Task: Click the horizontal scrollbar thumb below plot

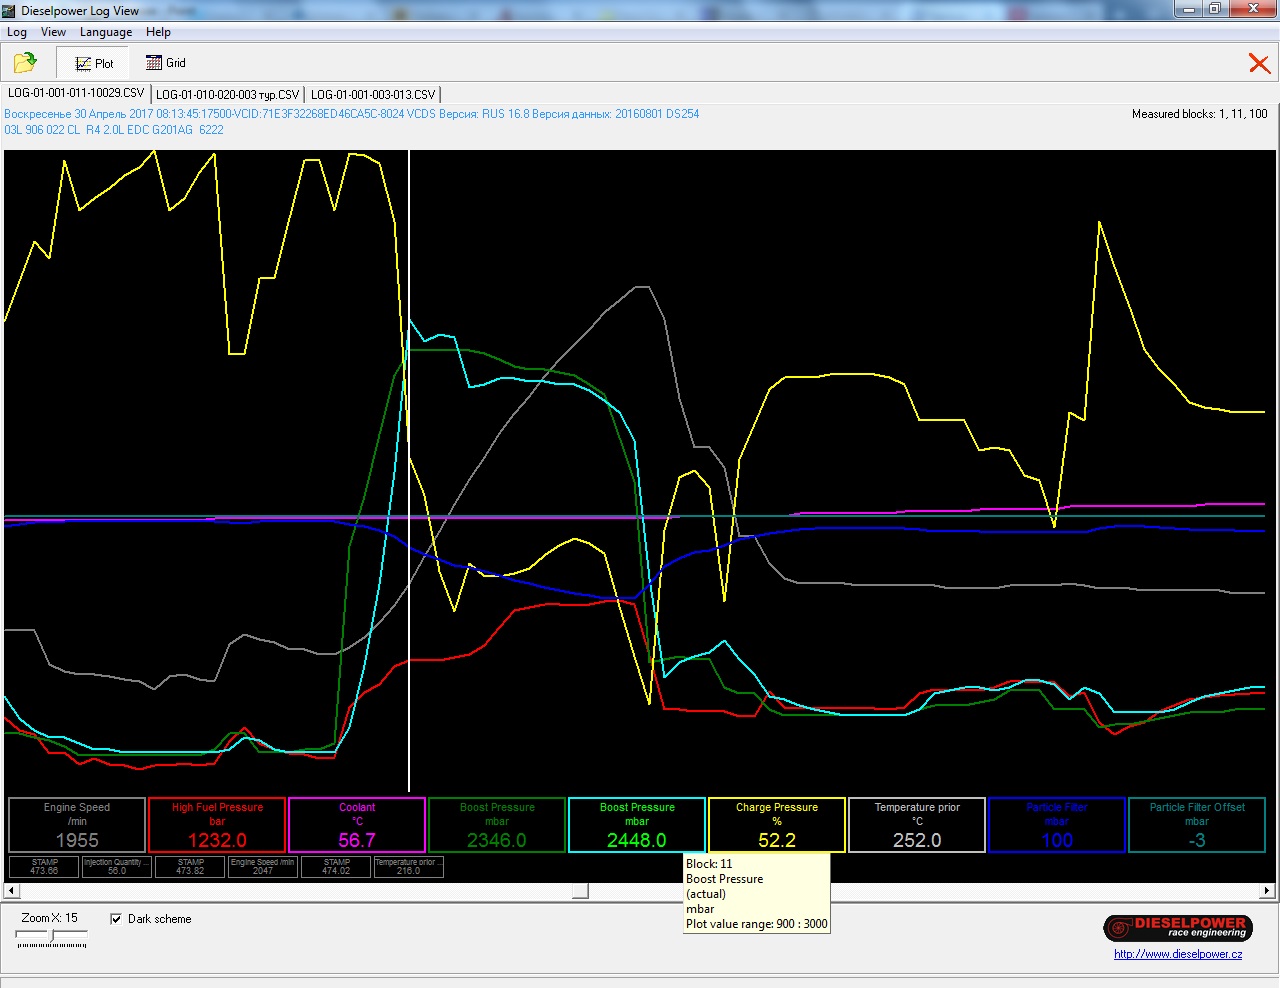Action: (580, 890)
